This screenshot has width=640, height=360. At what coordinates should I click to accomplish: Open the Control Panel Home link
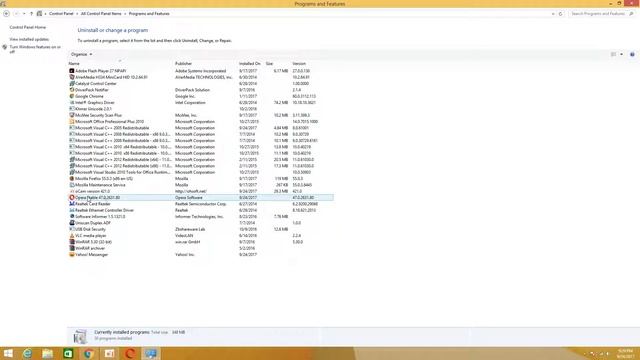28,27
